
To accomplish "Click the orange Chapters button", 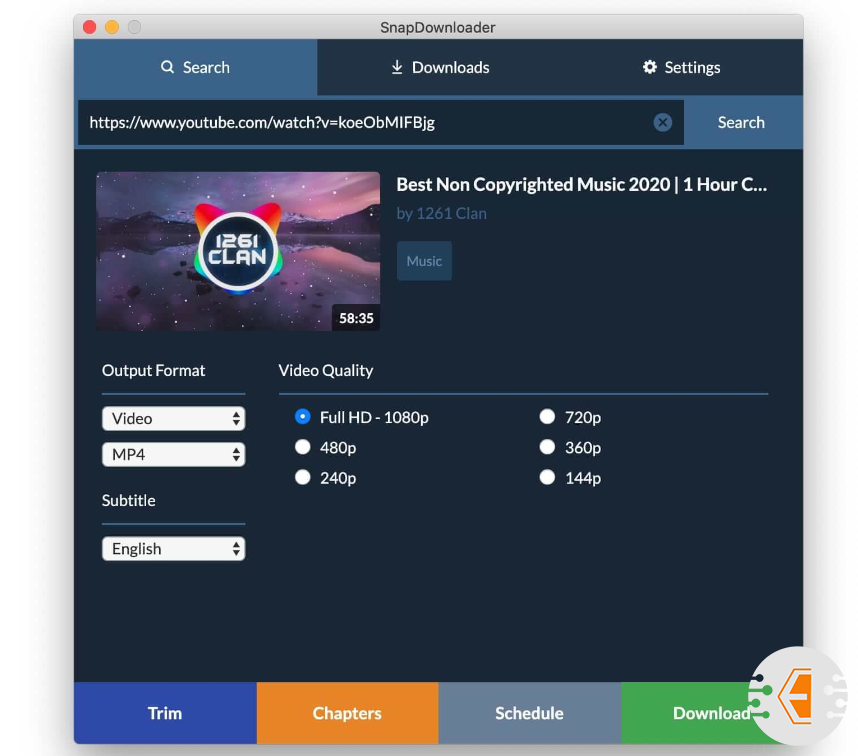I will (347, 713).
